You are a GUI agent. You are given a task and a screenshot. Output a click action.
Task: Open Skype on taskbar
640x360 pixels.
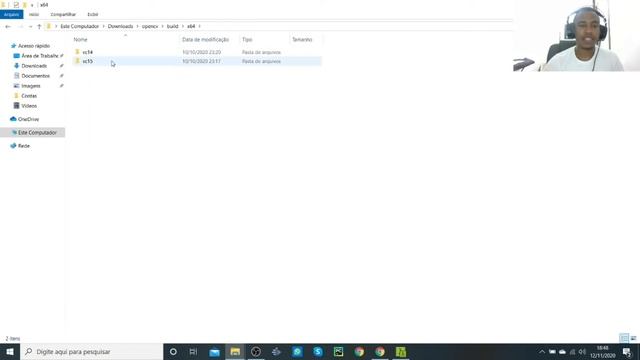318,351
